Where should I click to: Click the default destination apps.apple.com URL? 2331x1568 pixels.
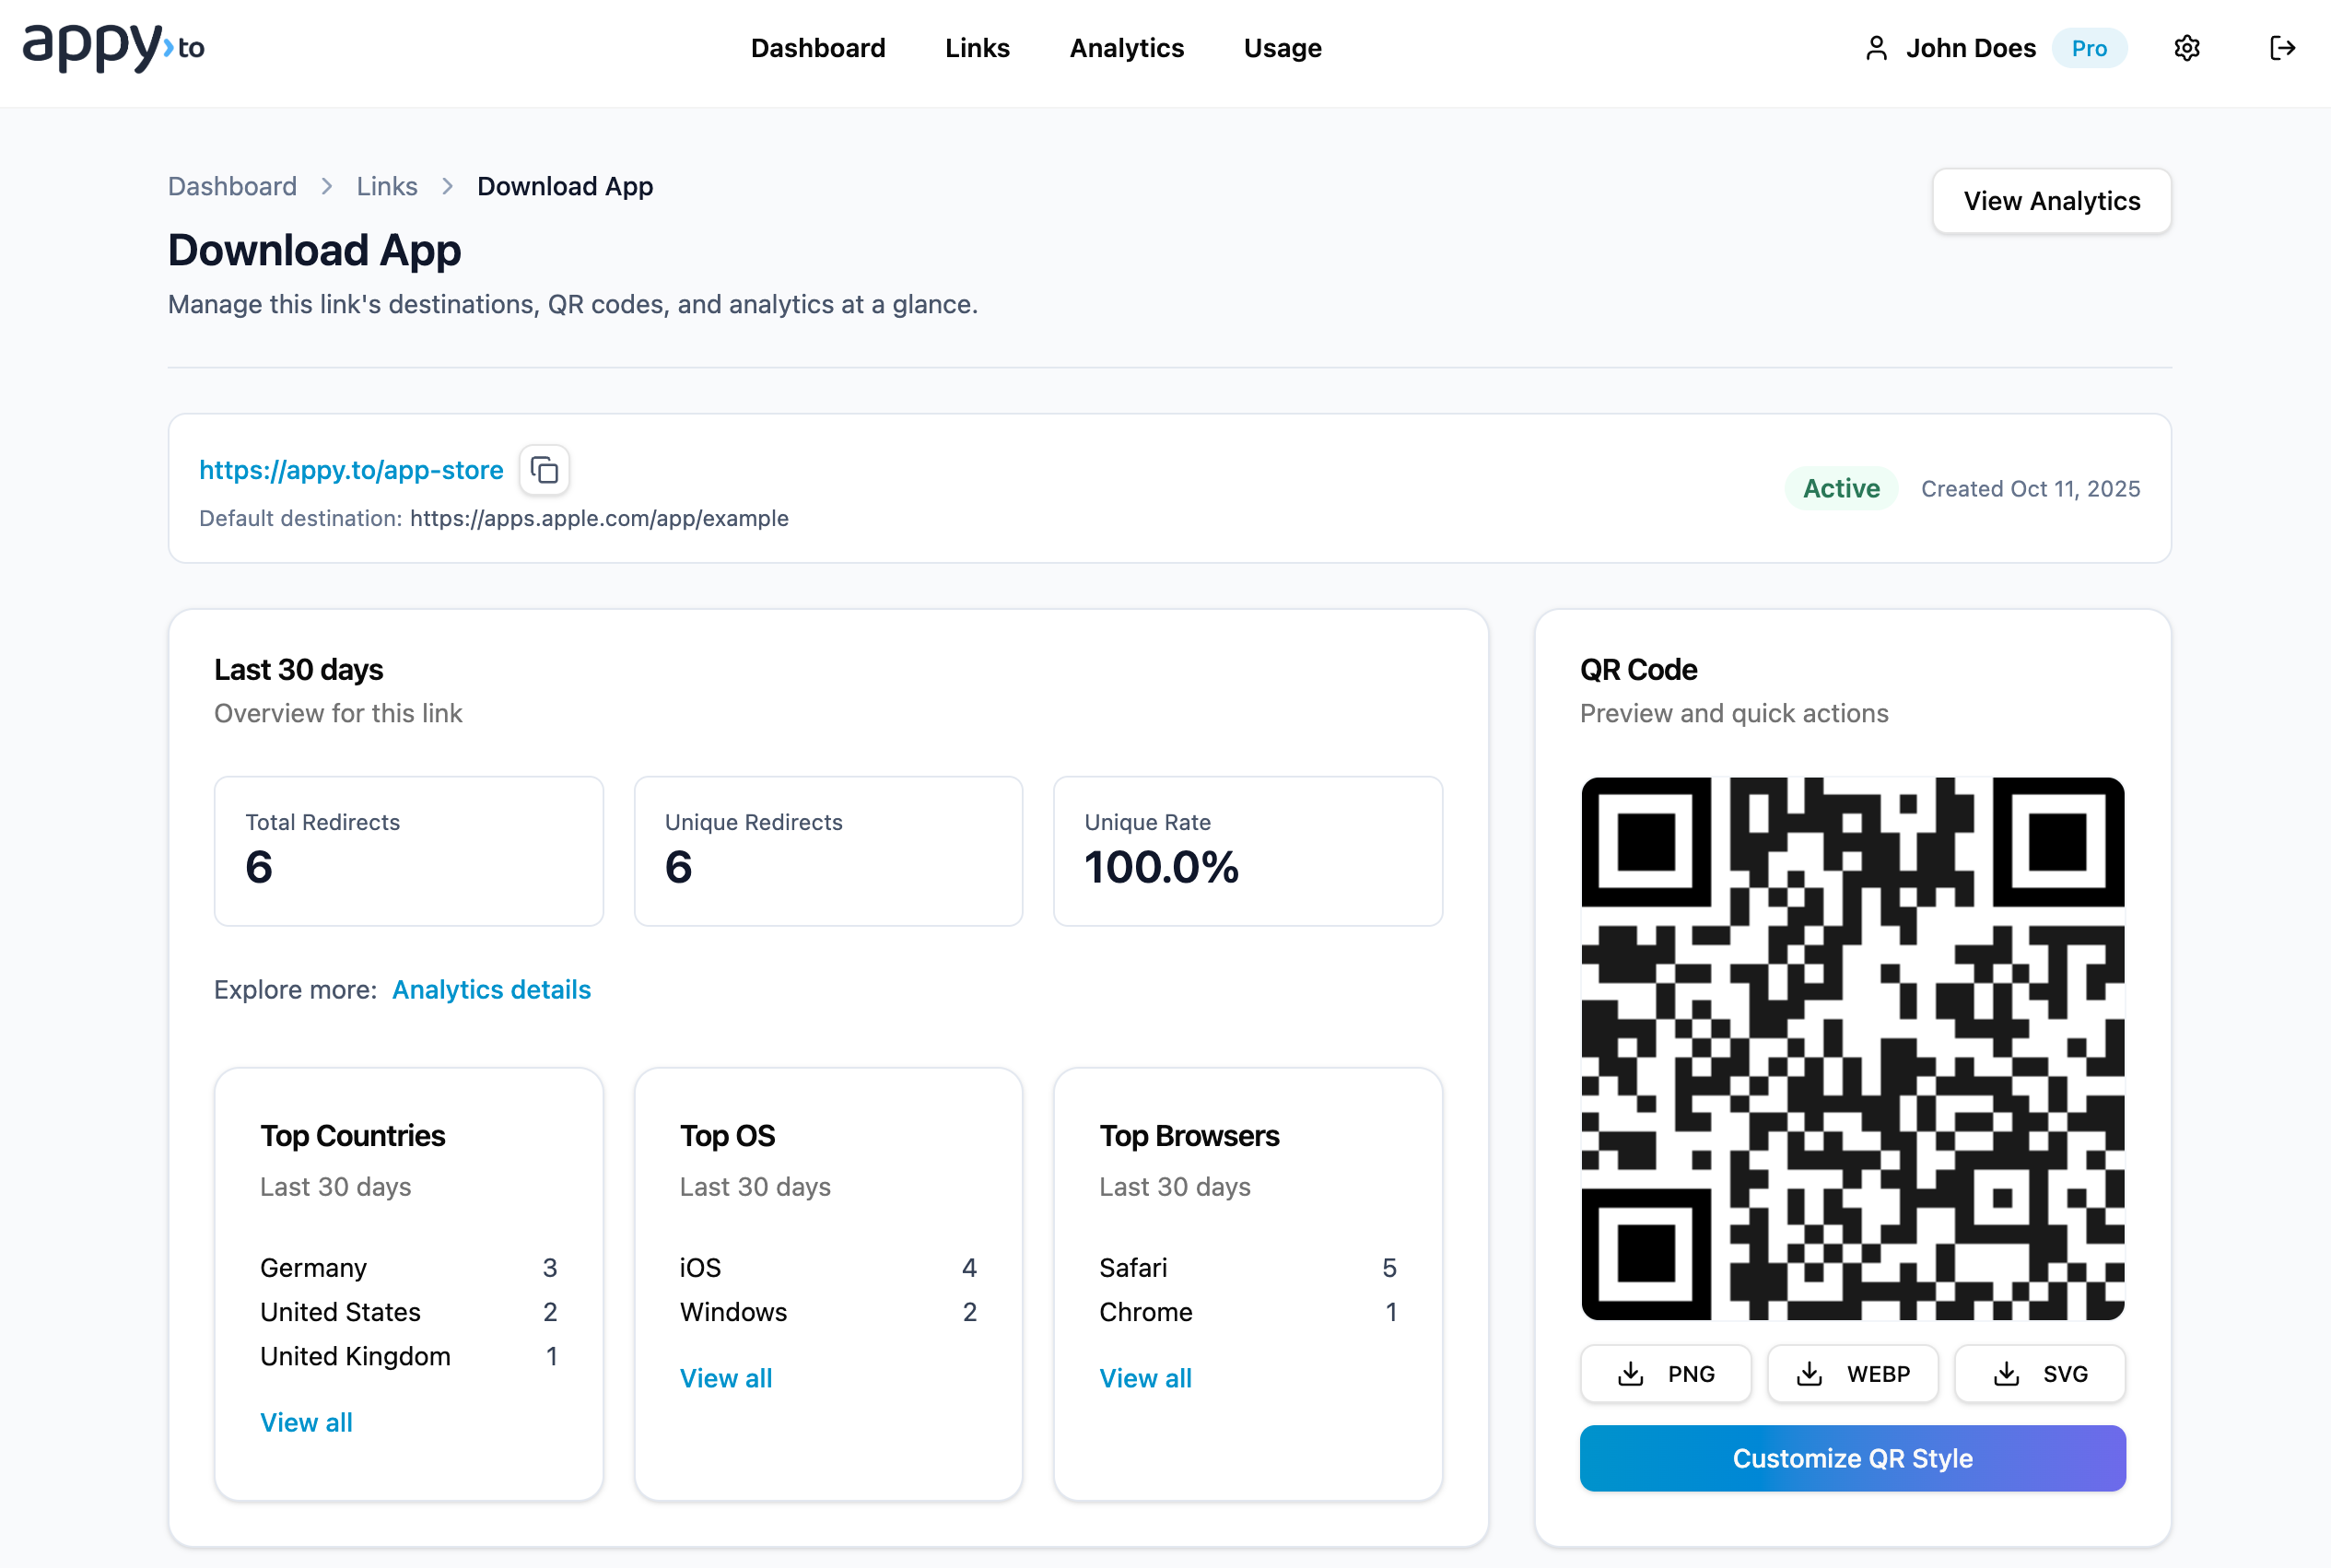click(599, 518)
